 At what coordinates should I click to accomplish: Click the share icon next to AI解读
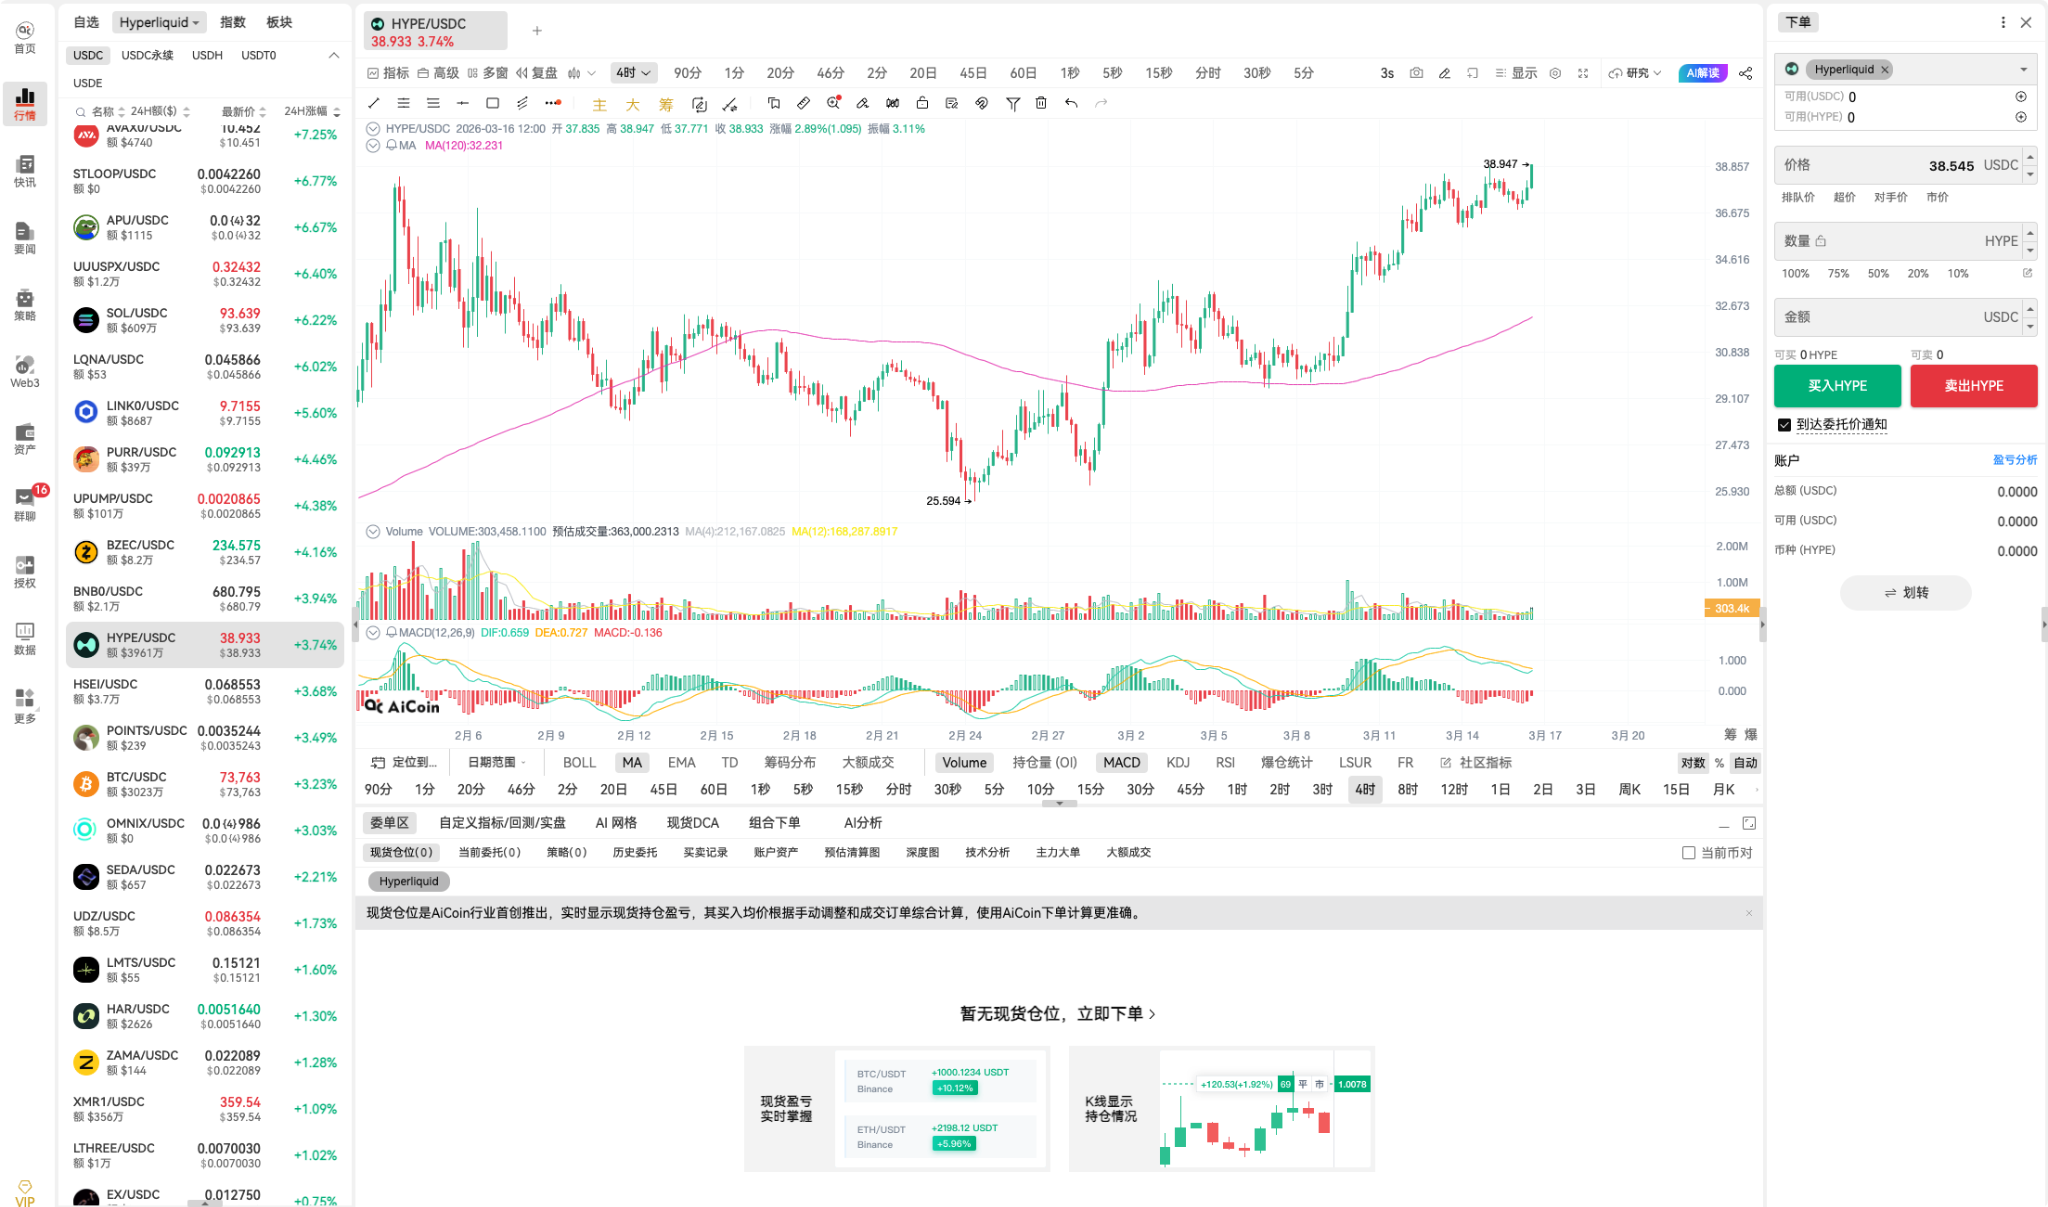(1746, 73)
